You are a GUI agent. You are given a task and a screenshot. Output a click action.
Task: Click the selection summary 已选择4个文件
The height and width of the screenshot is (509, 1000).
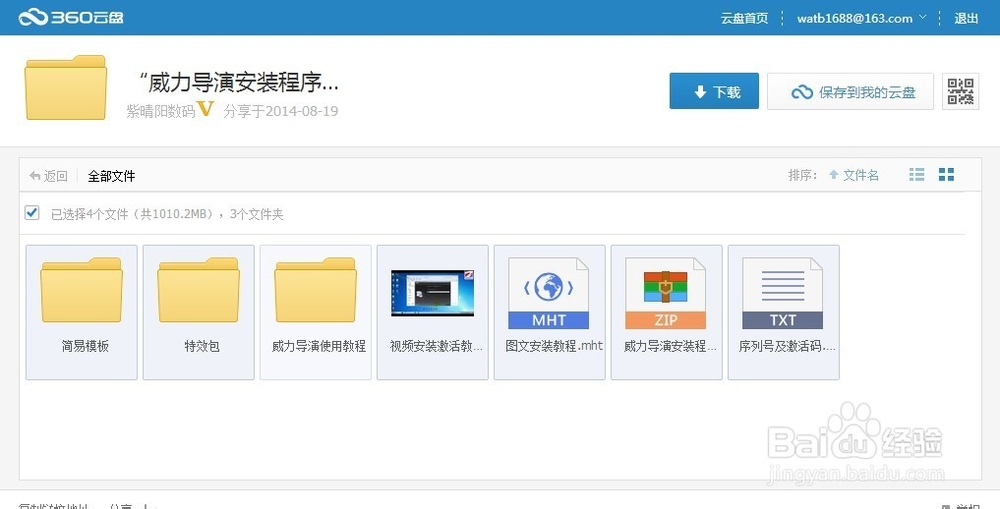click(167, 214)
